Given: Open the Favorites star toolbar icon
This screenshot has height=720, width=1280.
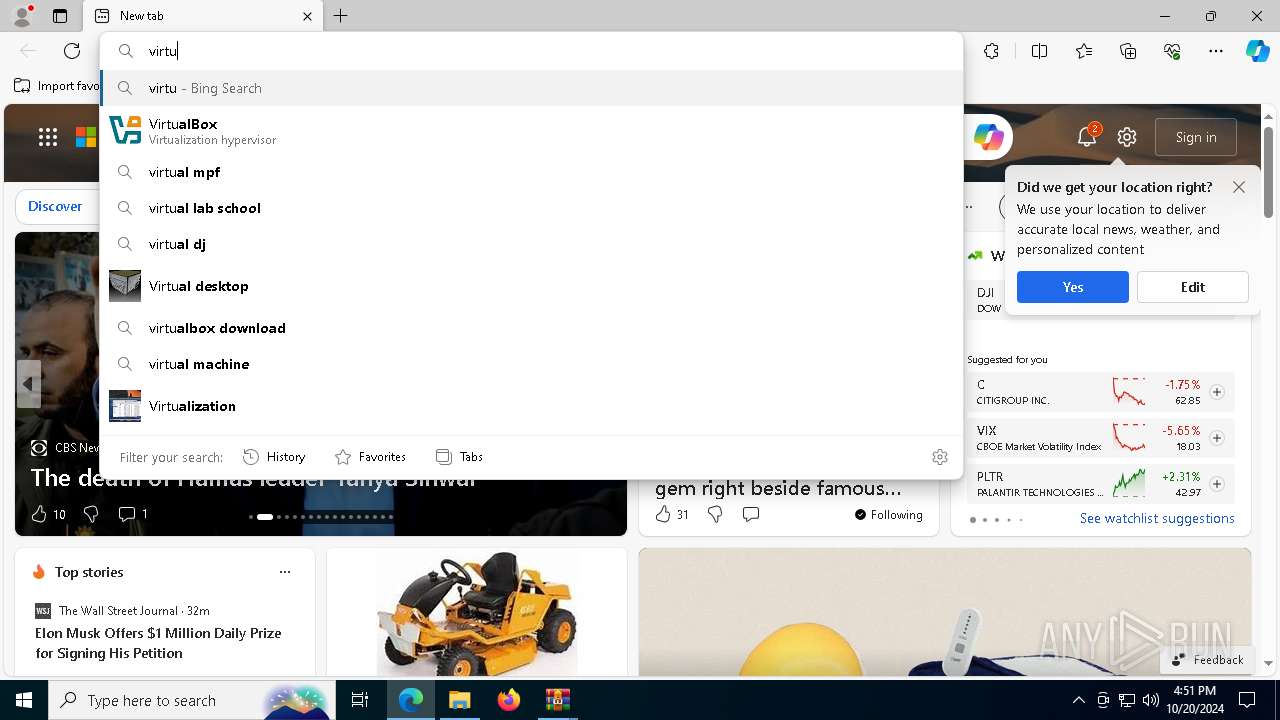Looking at the screenshot, I should [1084, 51].
